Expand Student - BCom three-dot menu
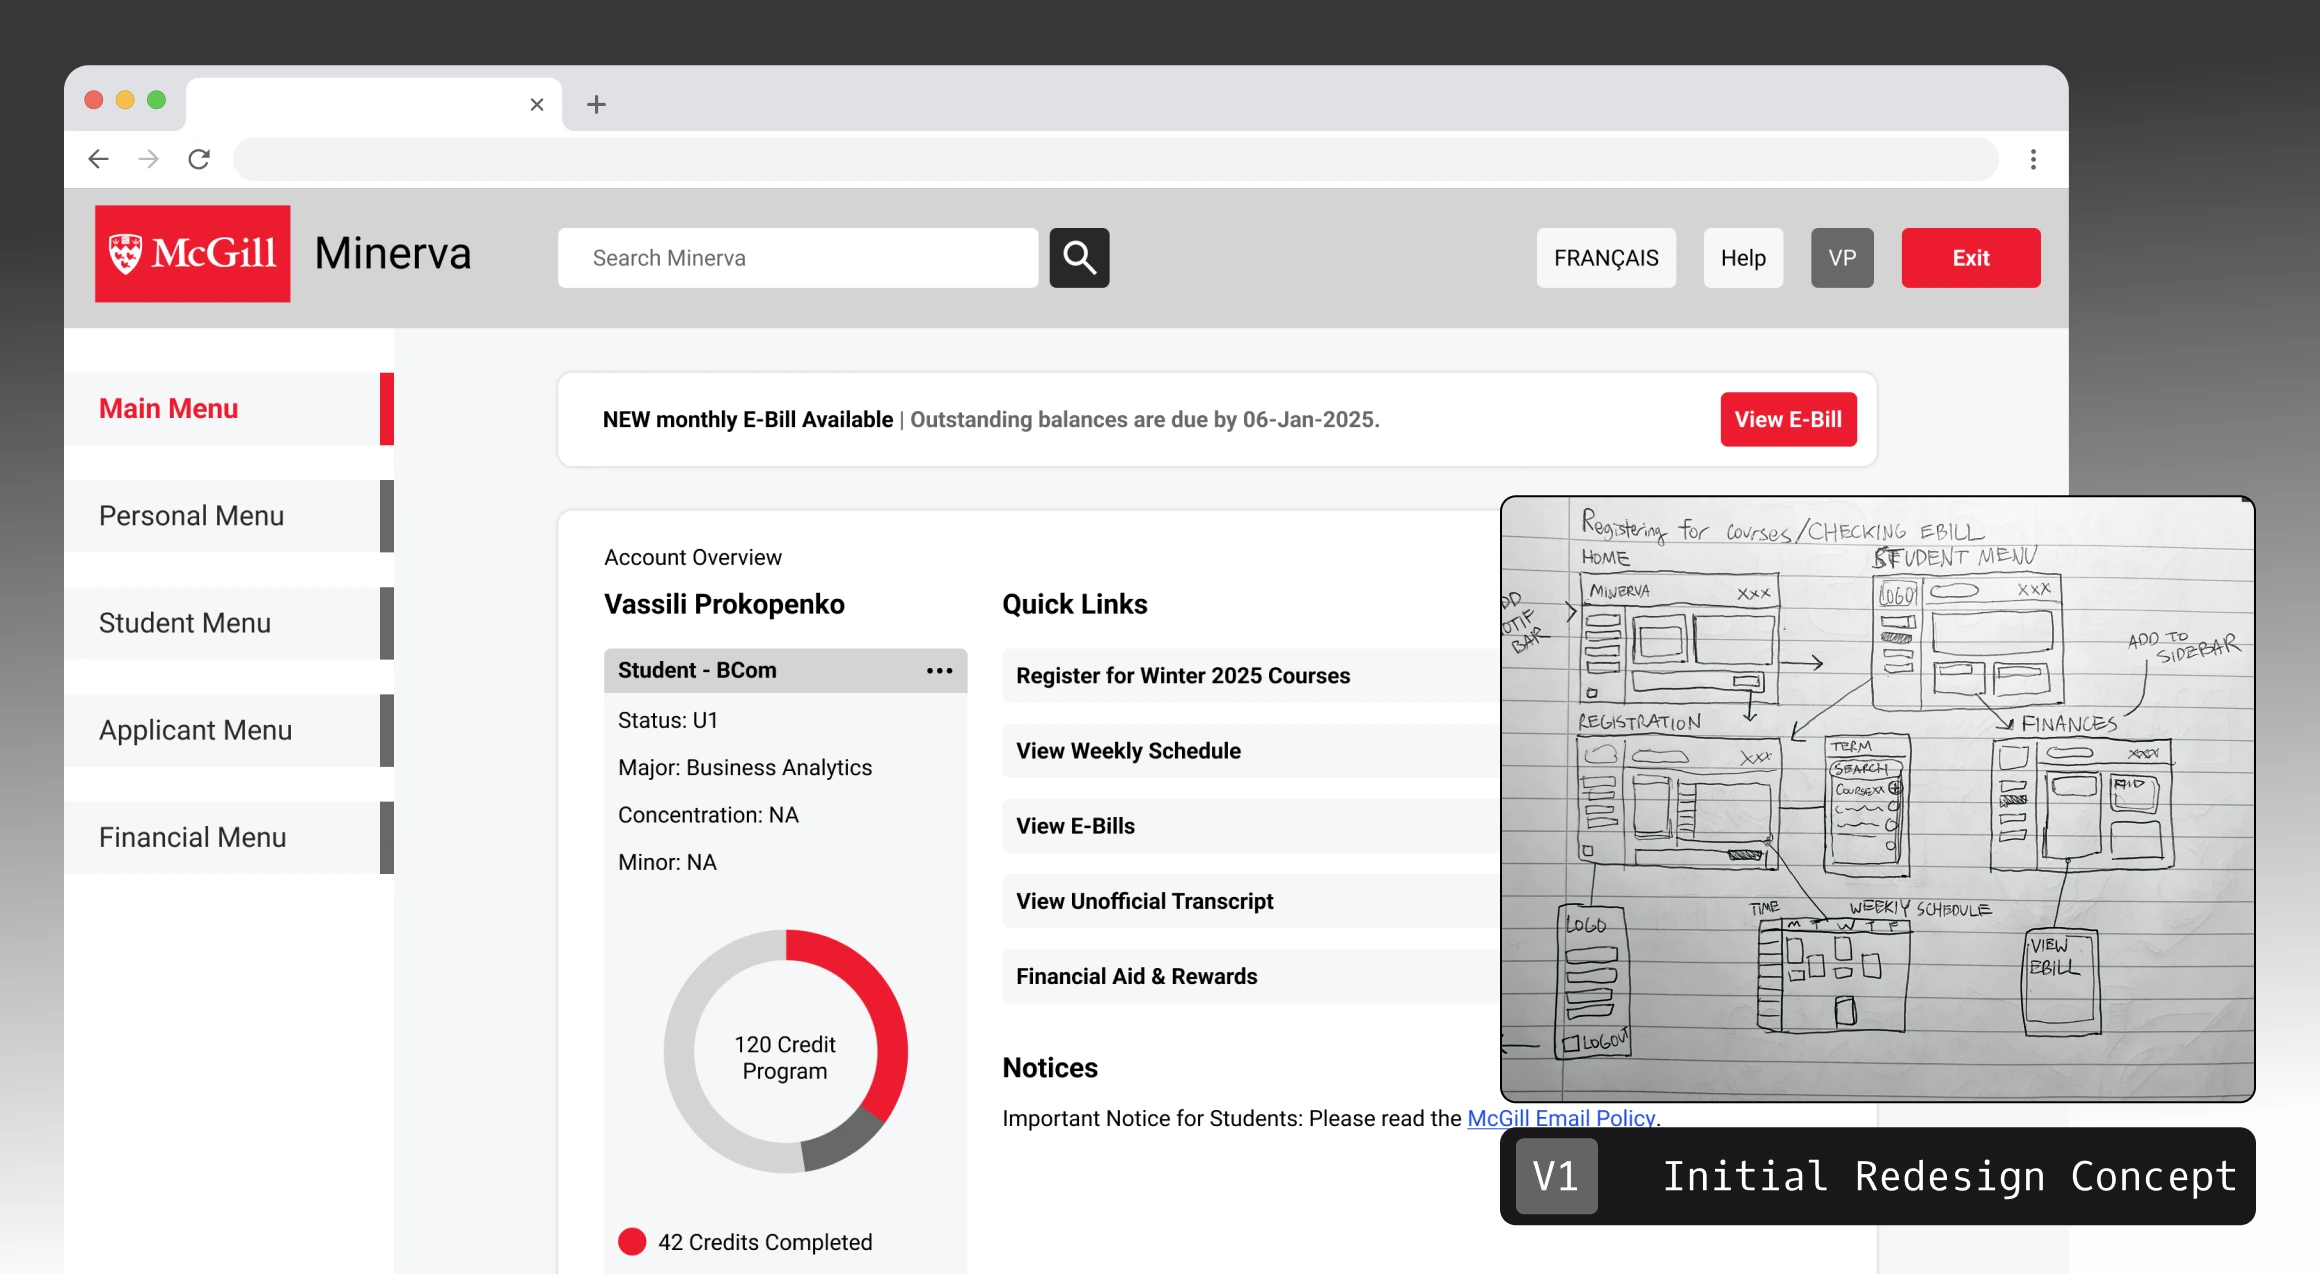This screenshot has height=1274, width=2320. 939,670
